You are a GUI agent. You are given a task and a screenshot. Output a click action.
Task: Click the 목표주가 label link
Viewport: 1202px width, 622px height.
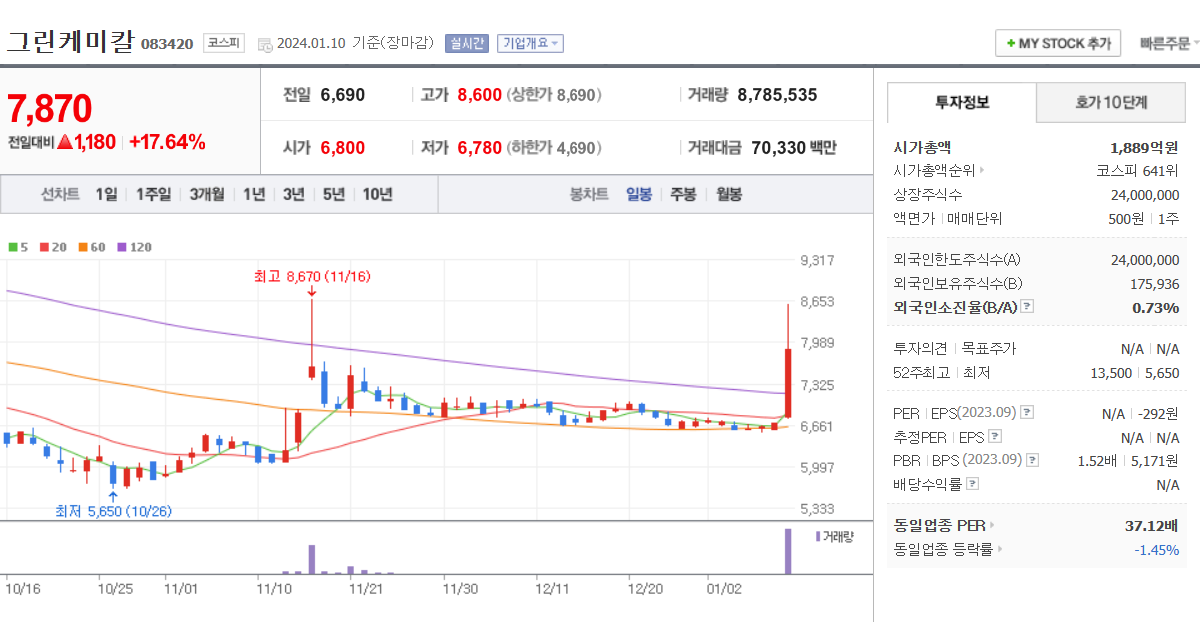pos(988,349)
